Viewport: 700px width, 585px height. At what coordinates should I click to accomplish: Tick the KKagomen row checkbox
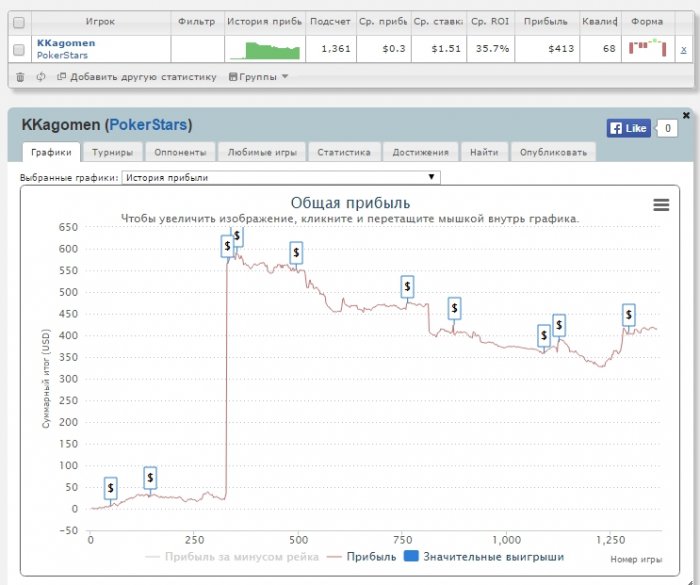pos(19,50)
